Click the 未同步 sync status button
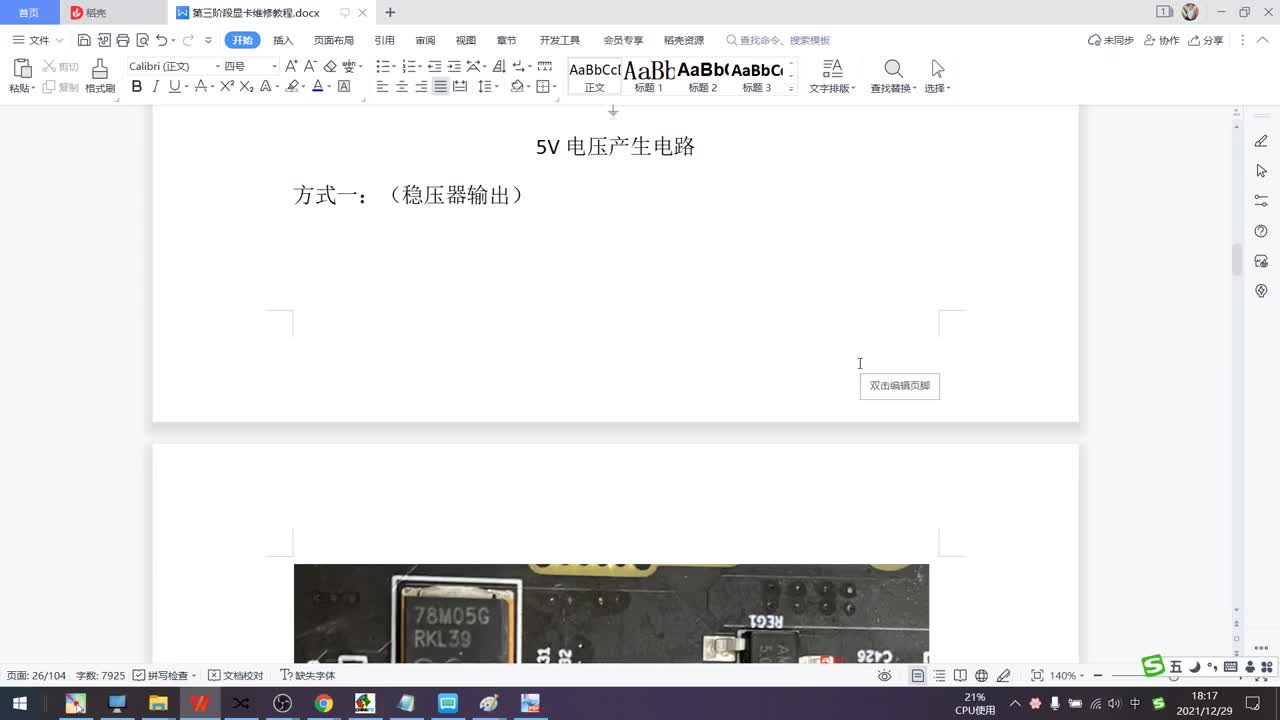Viewport: 1280px width, 720px height. (x=1111, y=40)
